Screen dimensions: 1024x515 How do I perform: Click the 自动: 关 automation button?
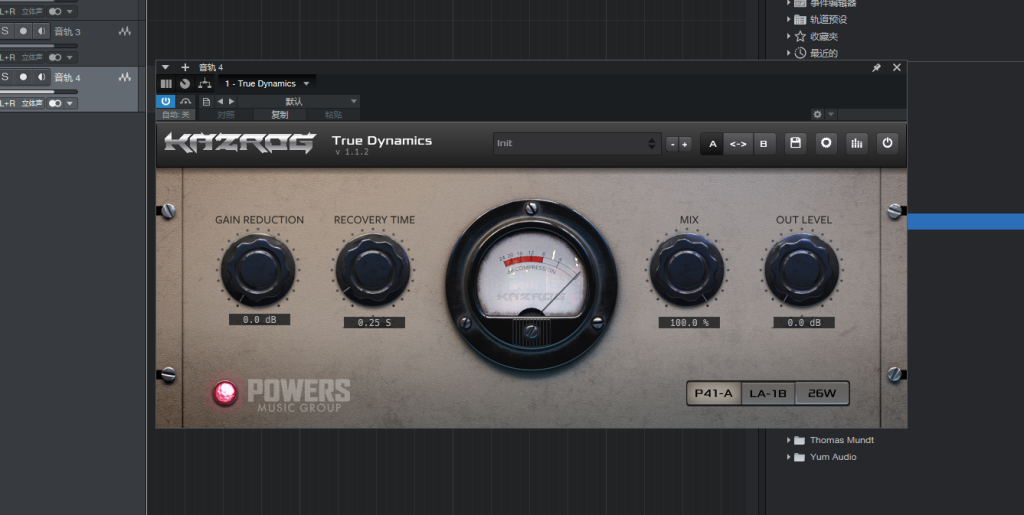pyautogui.click(x=176, y=115)
